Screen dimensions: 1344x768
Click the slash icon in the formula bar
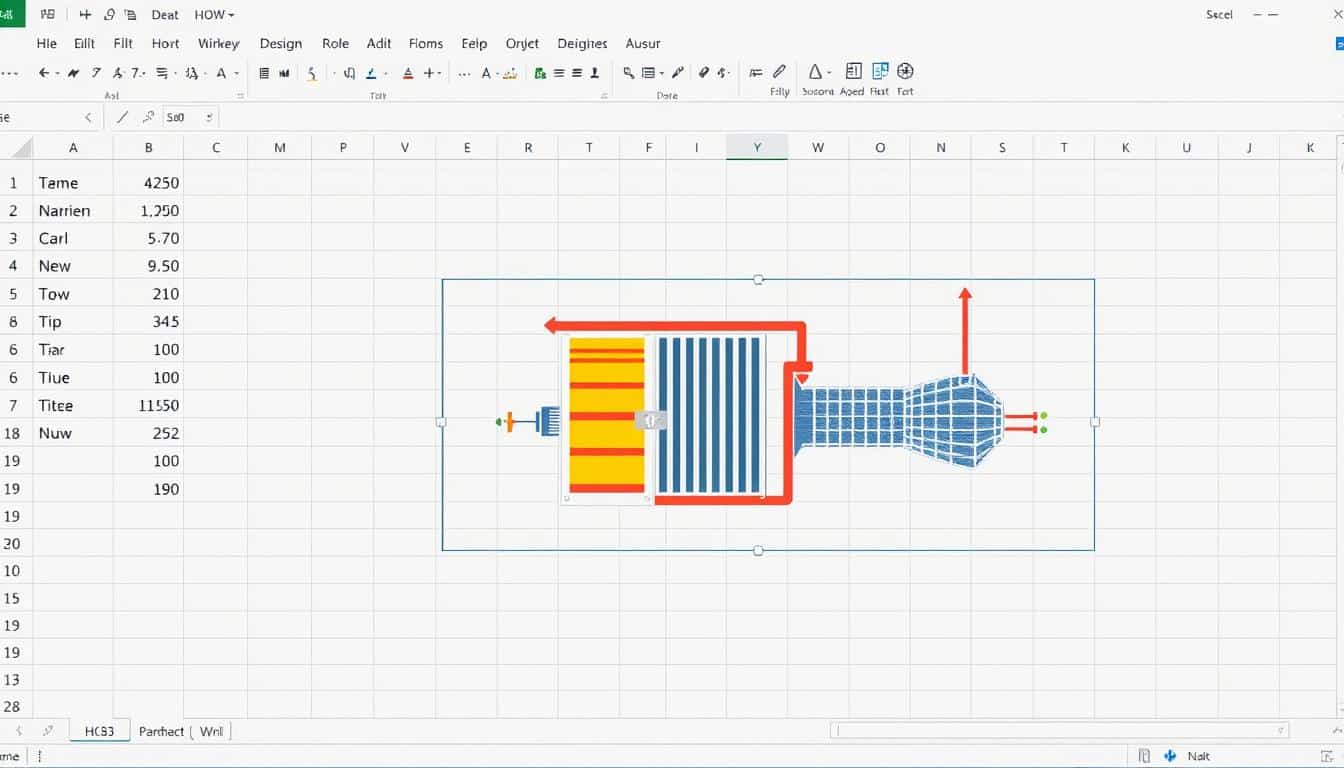pyautogui.click(x=122, y=117)
